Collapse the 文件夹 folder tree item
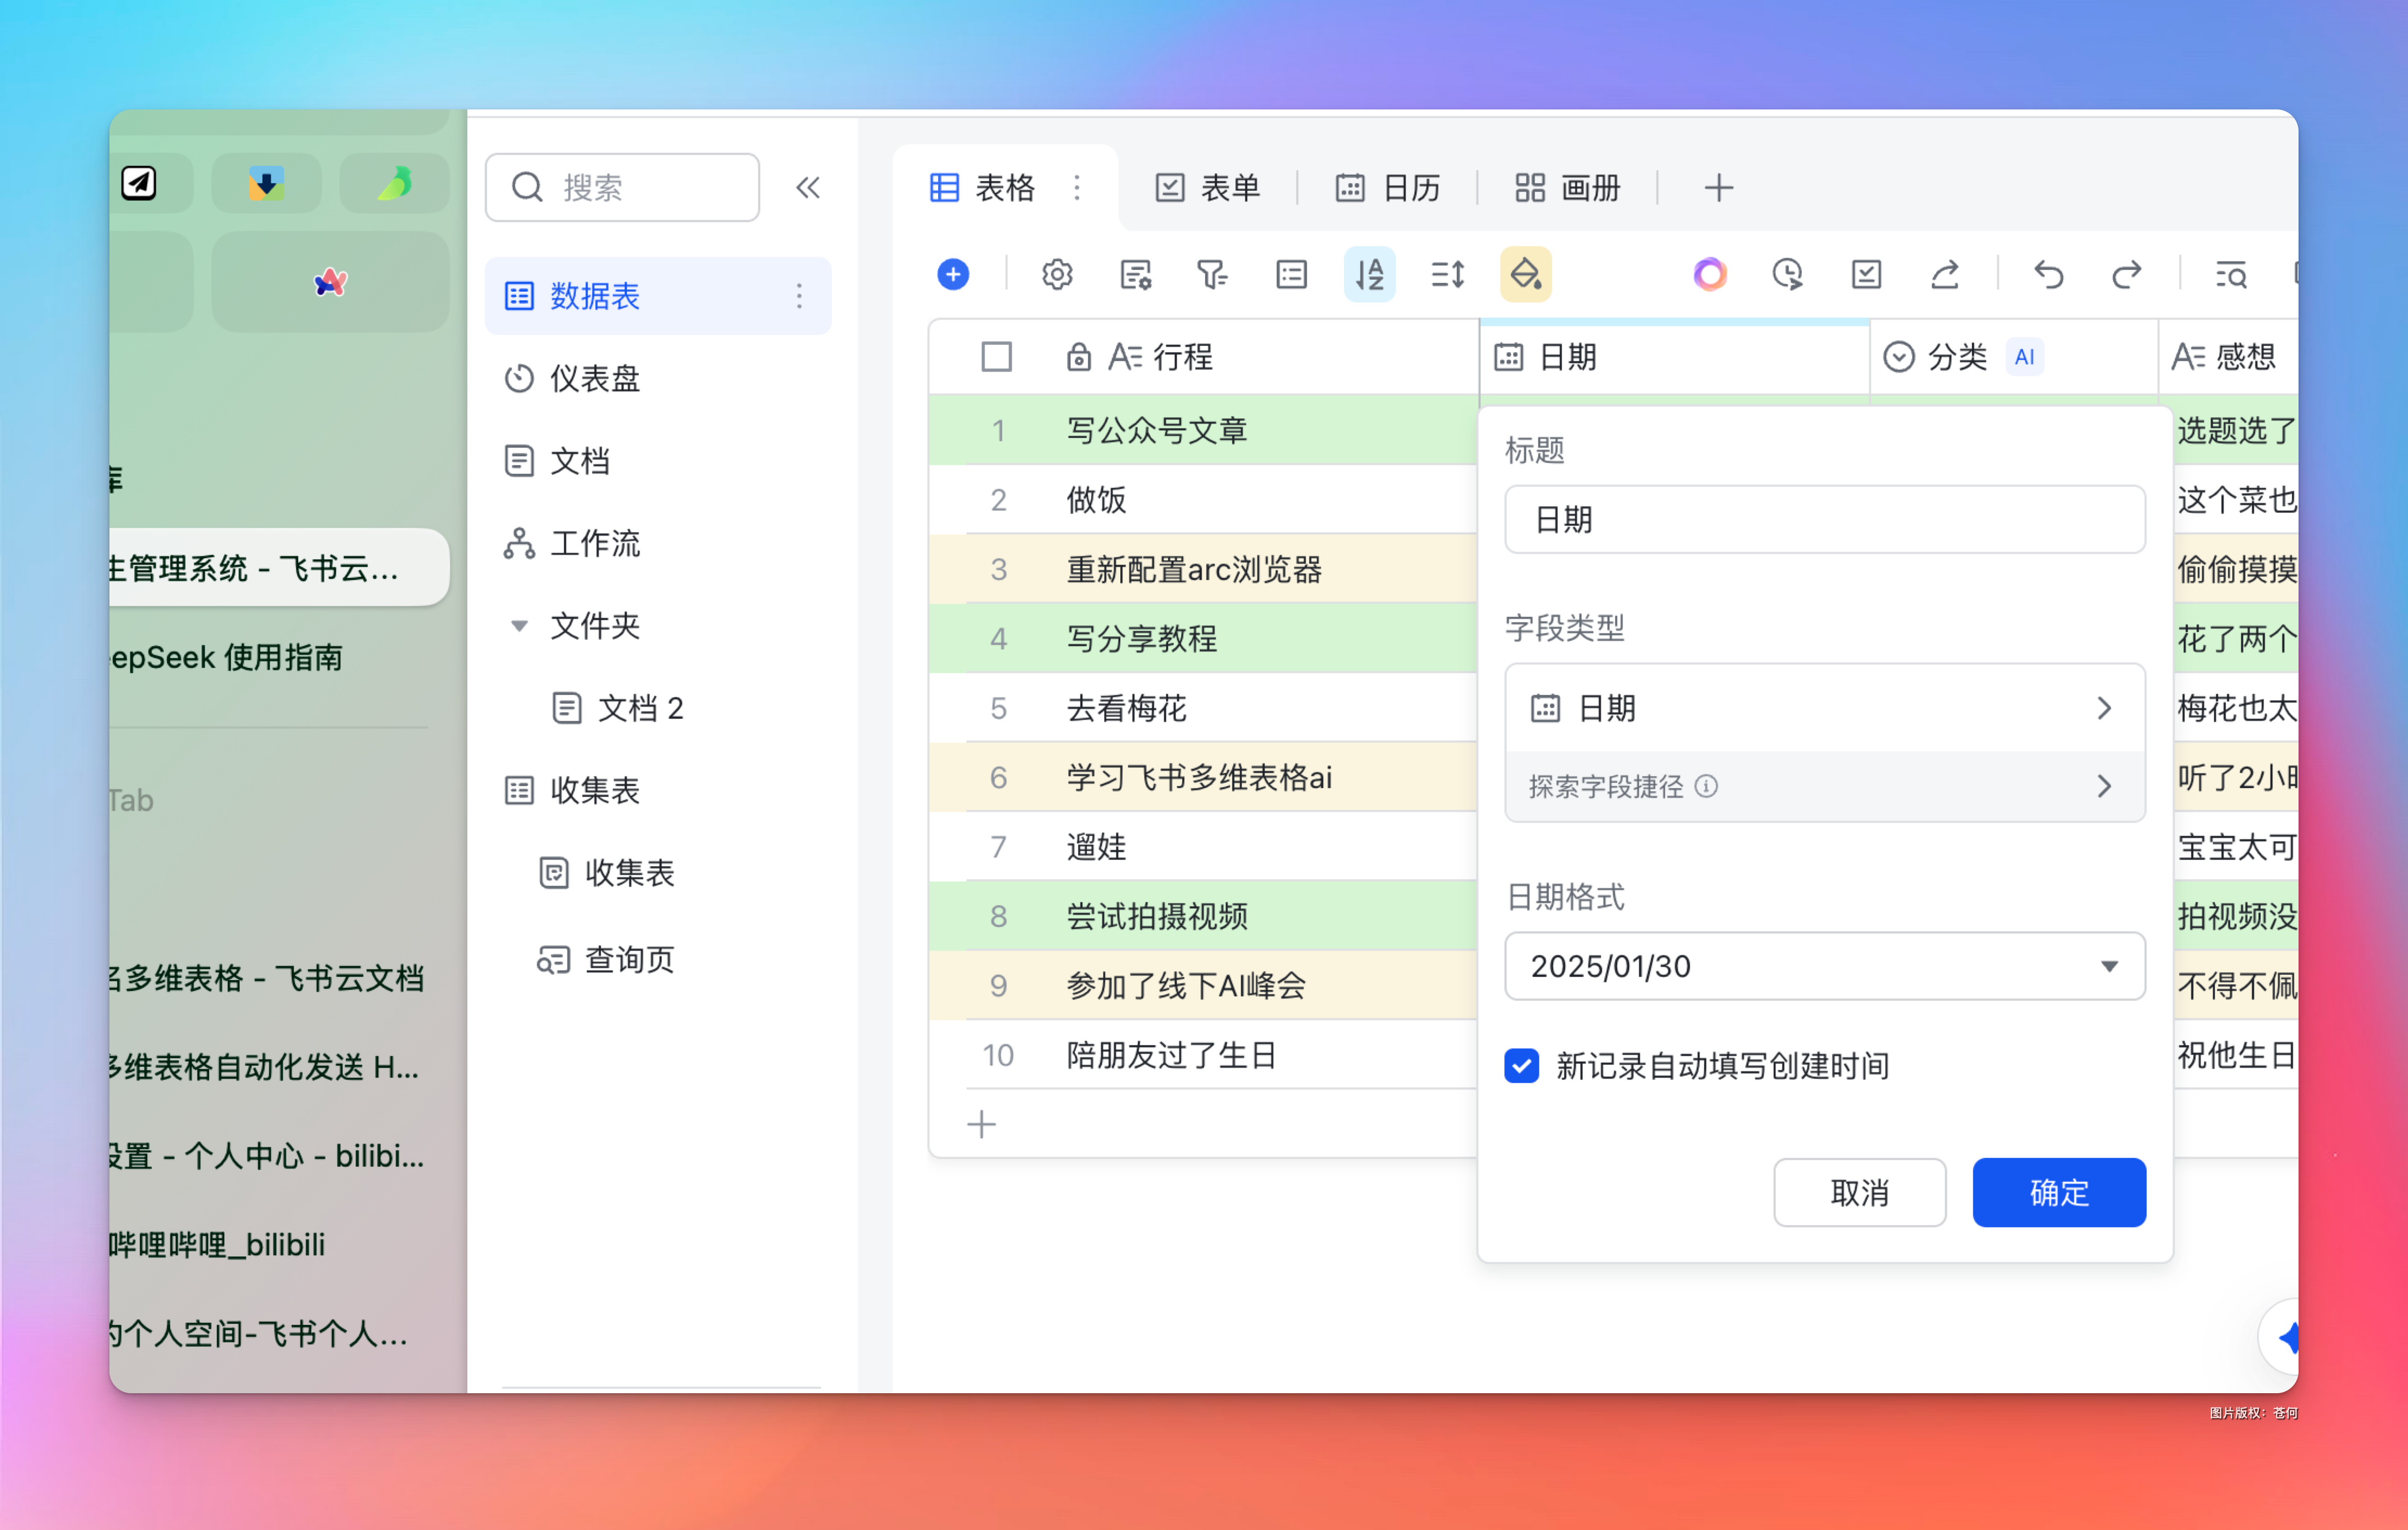 [x=519, y=626]
